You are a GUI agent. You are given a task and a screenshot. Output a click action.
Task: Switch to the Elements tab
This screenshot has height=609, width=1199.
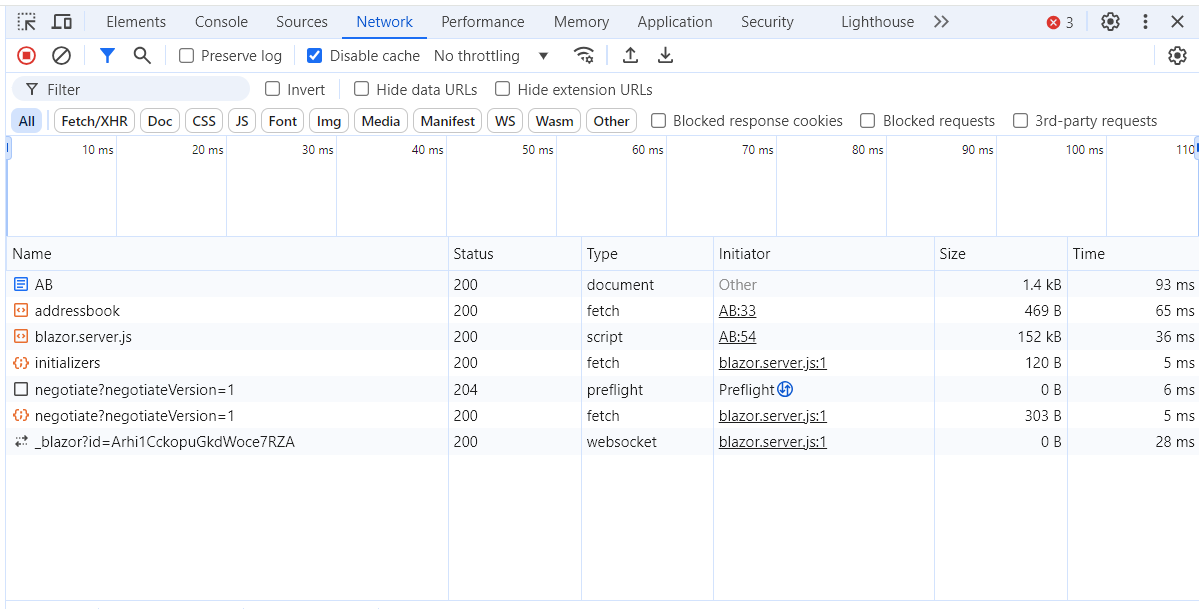coord(136,22)
